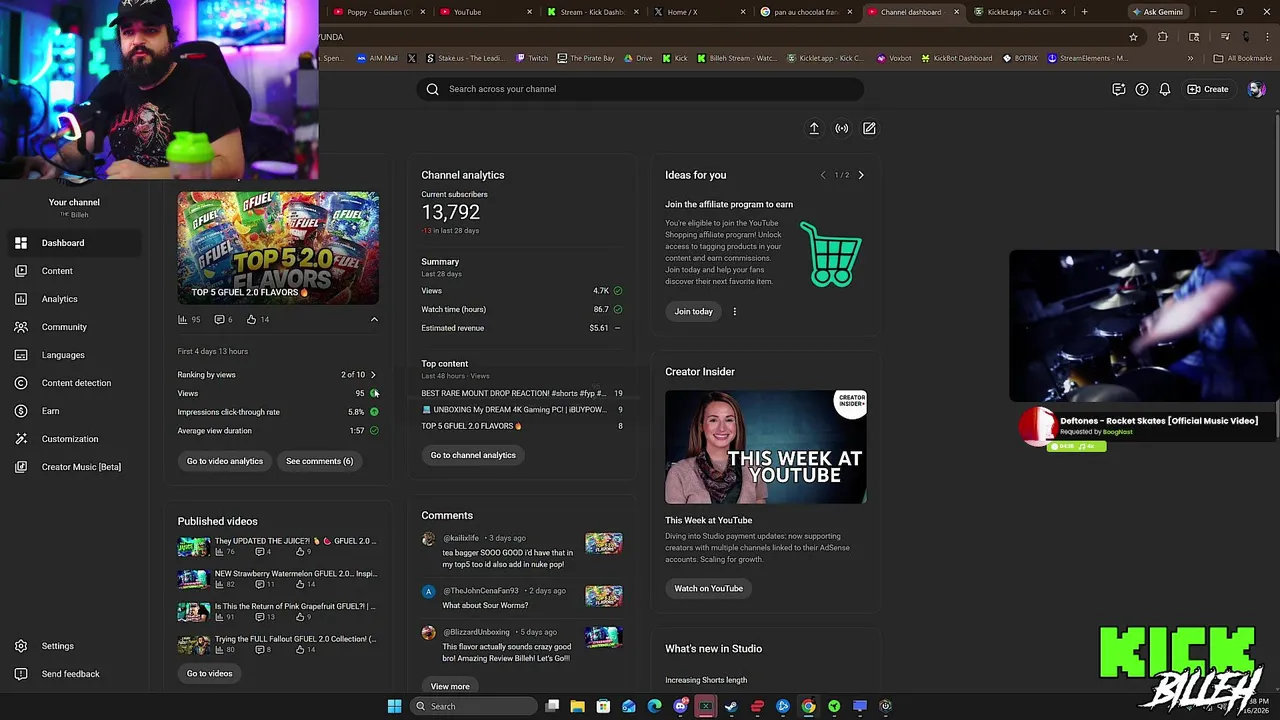Viewport: 1280px width, 720px height.
Task: Click See comments (6) button
Action: [x=319, y=461]
